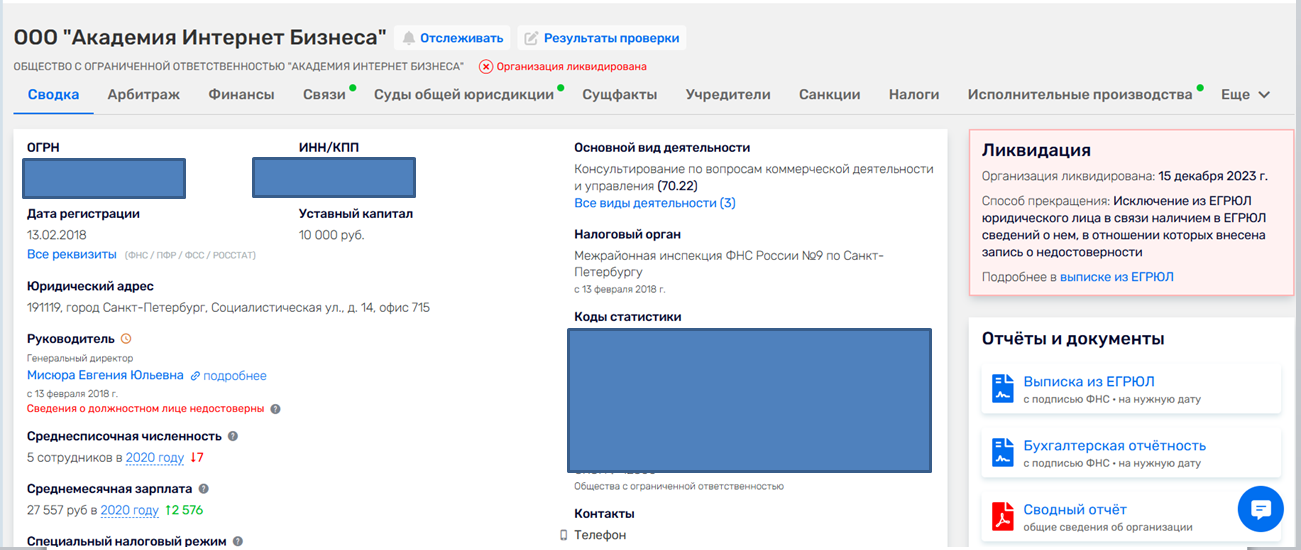Open the Суды общей юрисдикции tab
1301x550 pixels.
[464, 94]
